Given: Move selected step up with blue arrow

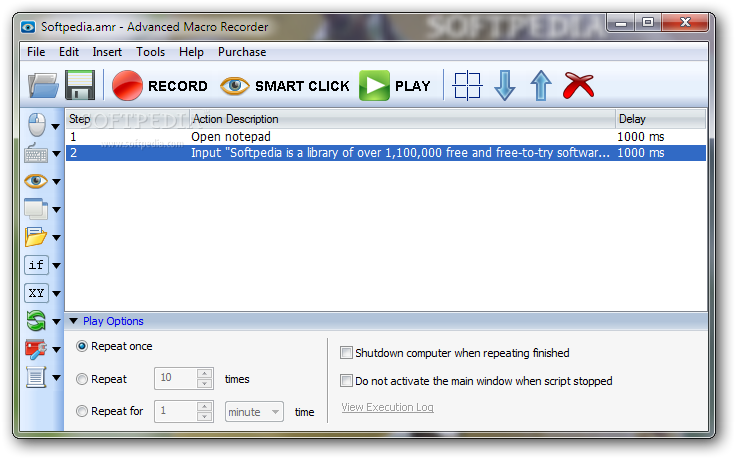Looking at the screenshot, I should 541,86.
